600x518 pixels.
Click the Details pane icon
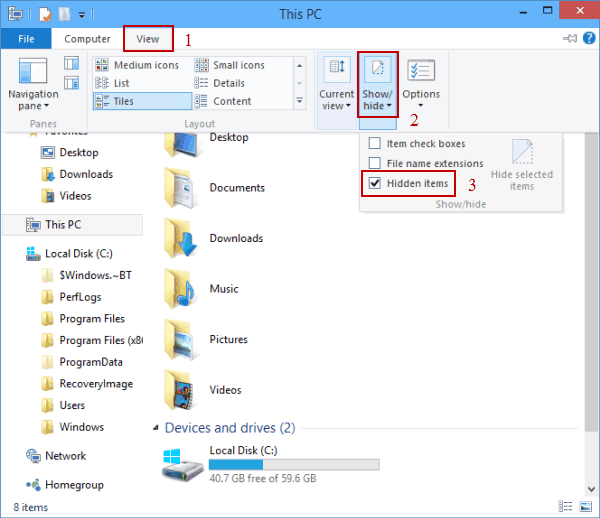[x=72, y=83]
